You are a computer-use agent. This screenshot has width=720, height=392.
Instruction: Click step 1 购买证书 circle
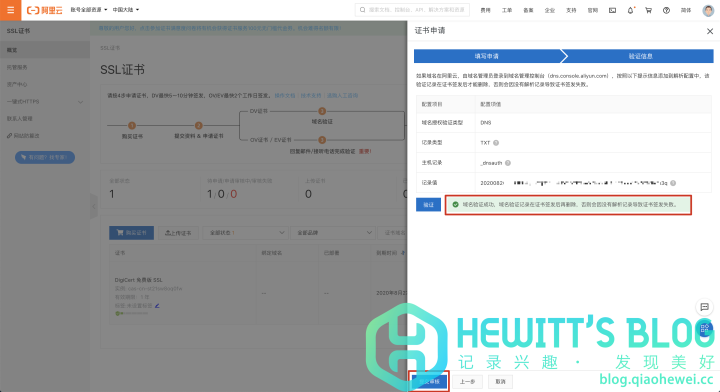pyautogui.click(x=132, y=125)
